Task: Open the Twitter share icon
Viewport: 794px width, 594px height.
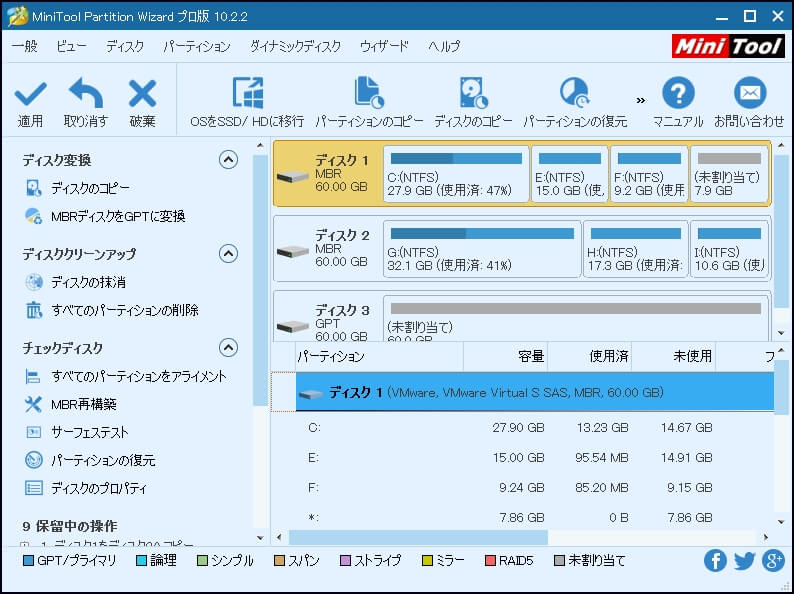Action: [744, 561]
